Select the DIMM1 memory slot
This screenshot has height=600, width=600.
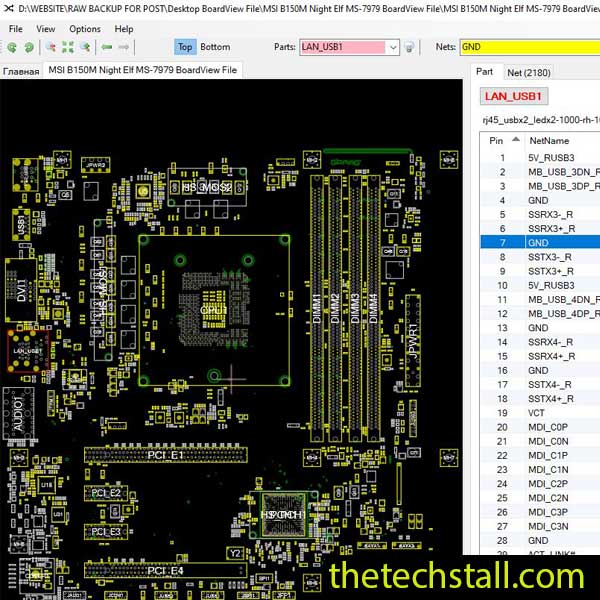pos(317,308)
